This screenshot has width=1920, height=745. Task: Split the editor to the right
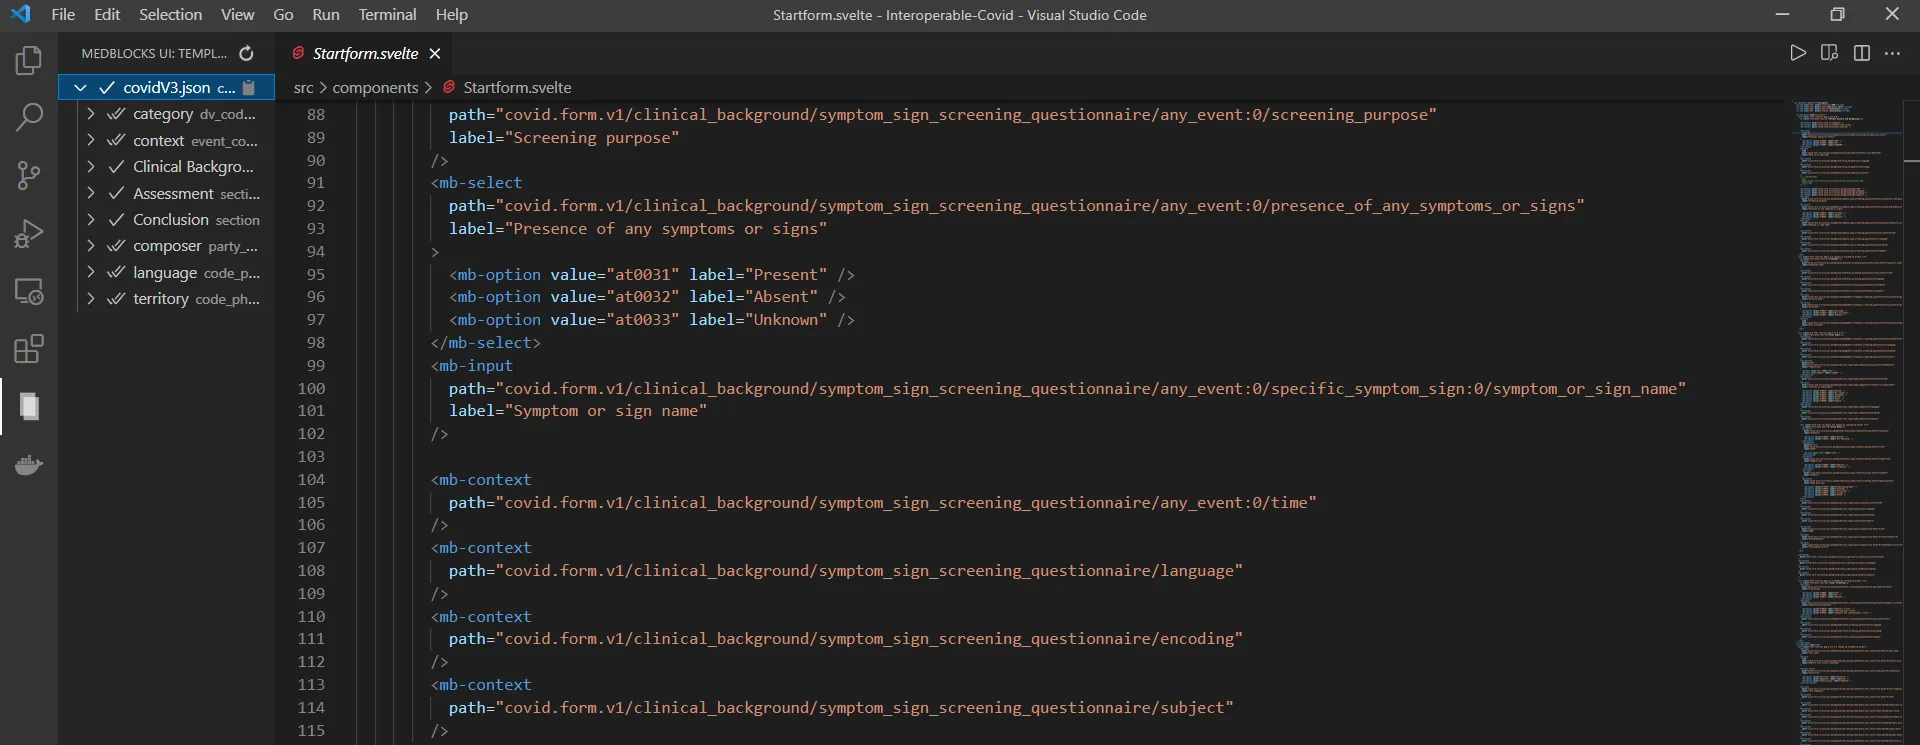(x=1861, y=54)
